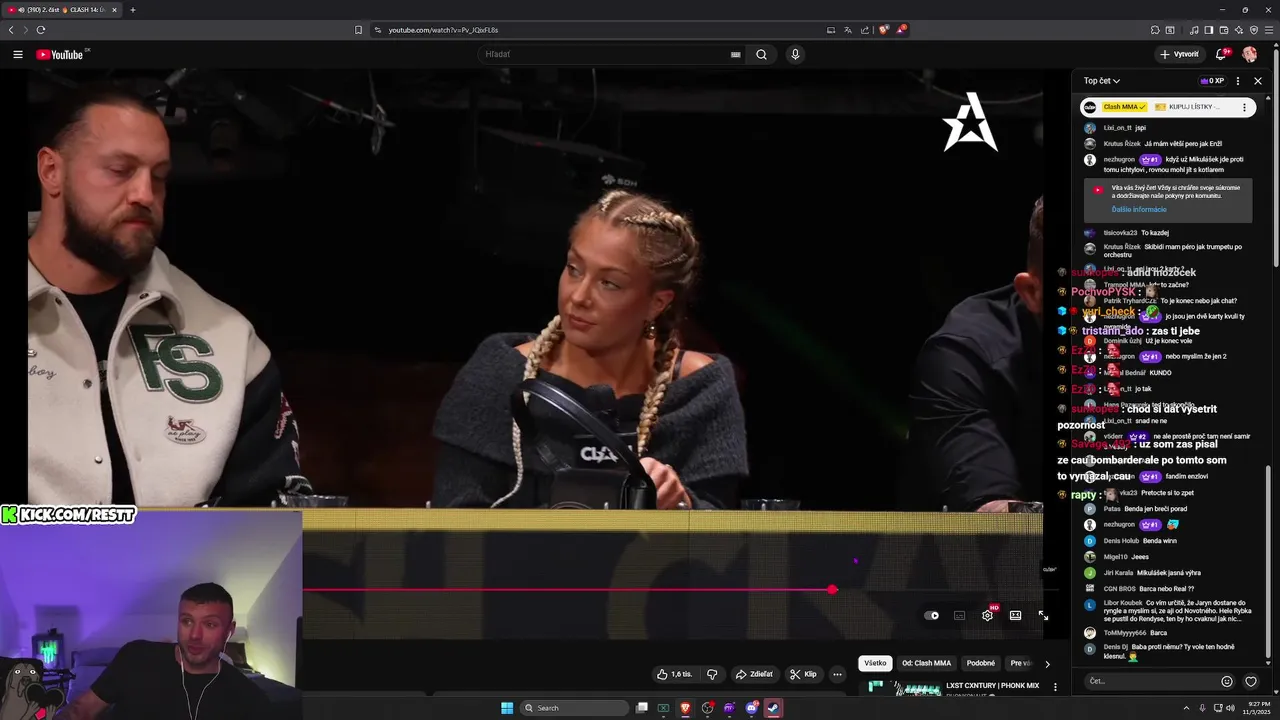
Task: Open a new browser tab
Action: [133, 10]
